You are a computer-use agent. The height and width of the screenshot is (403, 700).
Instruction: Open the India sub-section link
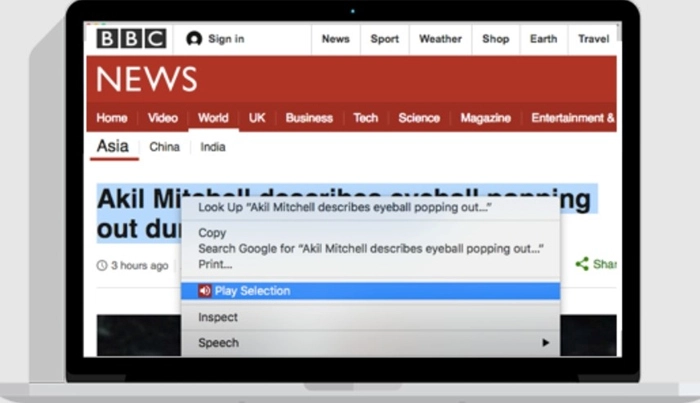tap(212, 147)
